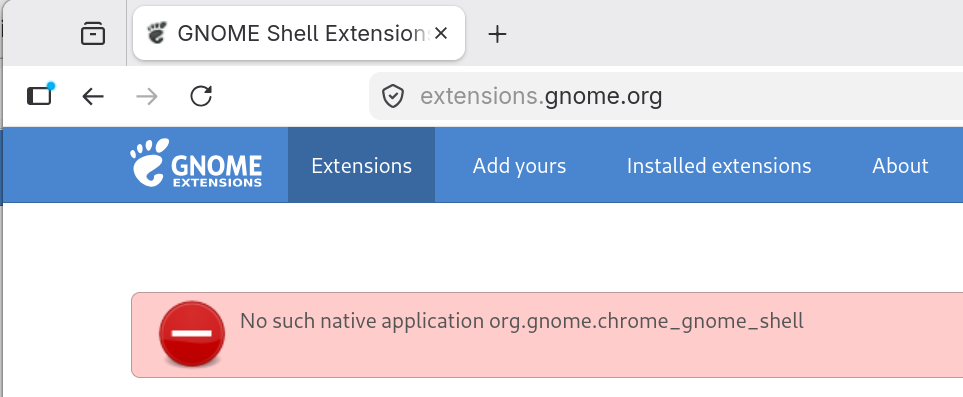Go forward to the next page
Screen dimensions: 963x397
tap(147, 96)
